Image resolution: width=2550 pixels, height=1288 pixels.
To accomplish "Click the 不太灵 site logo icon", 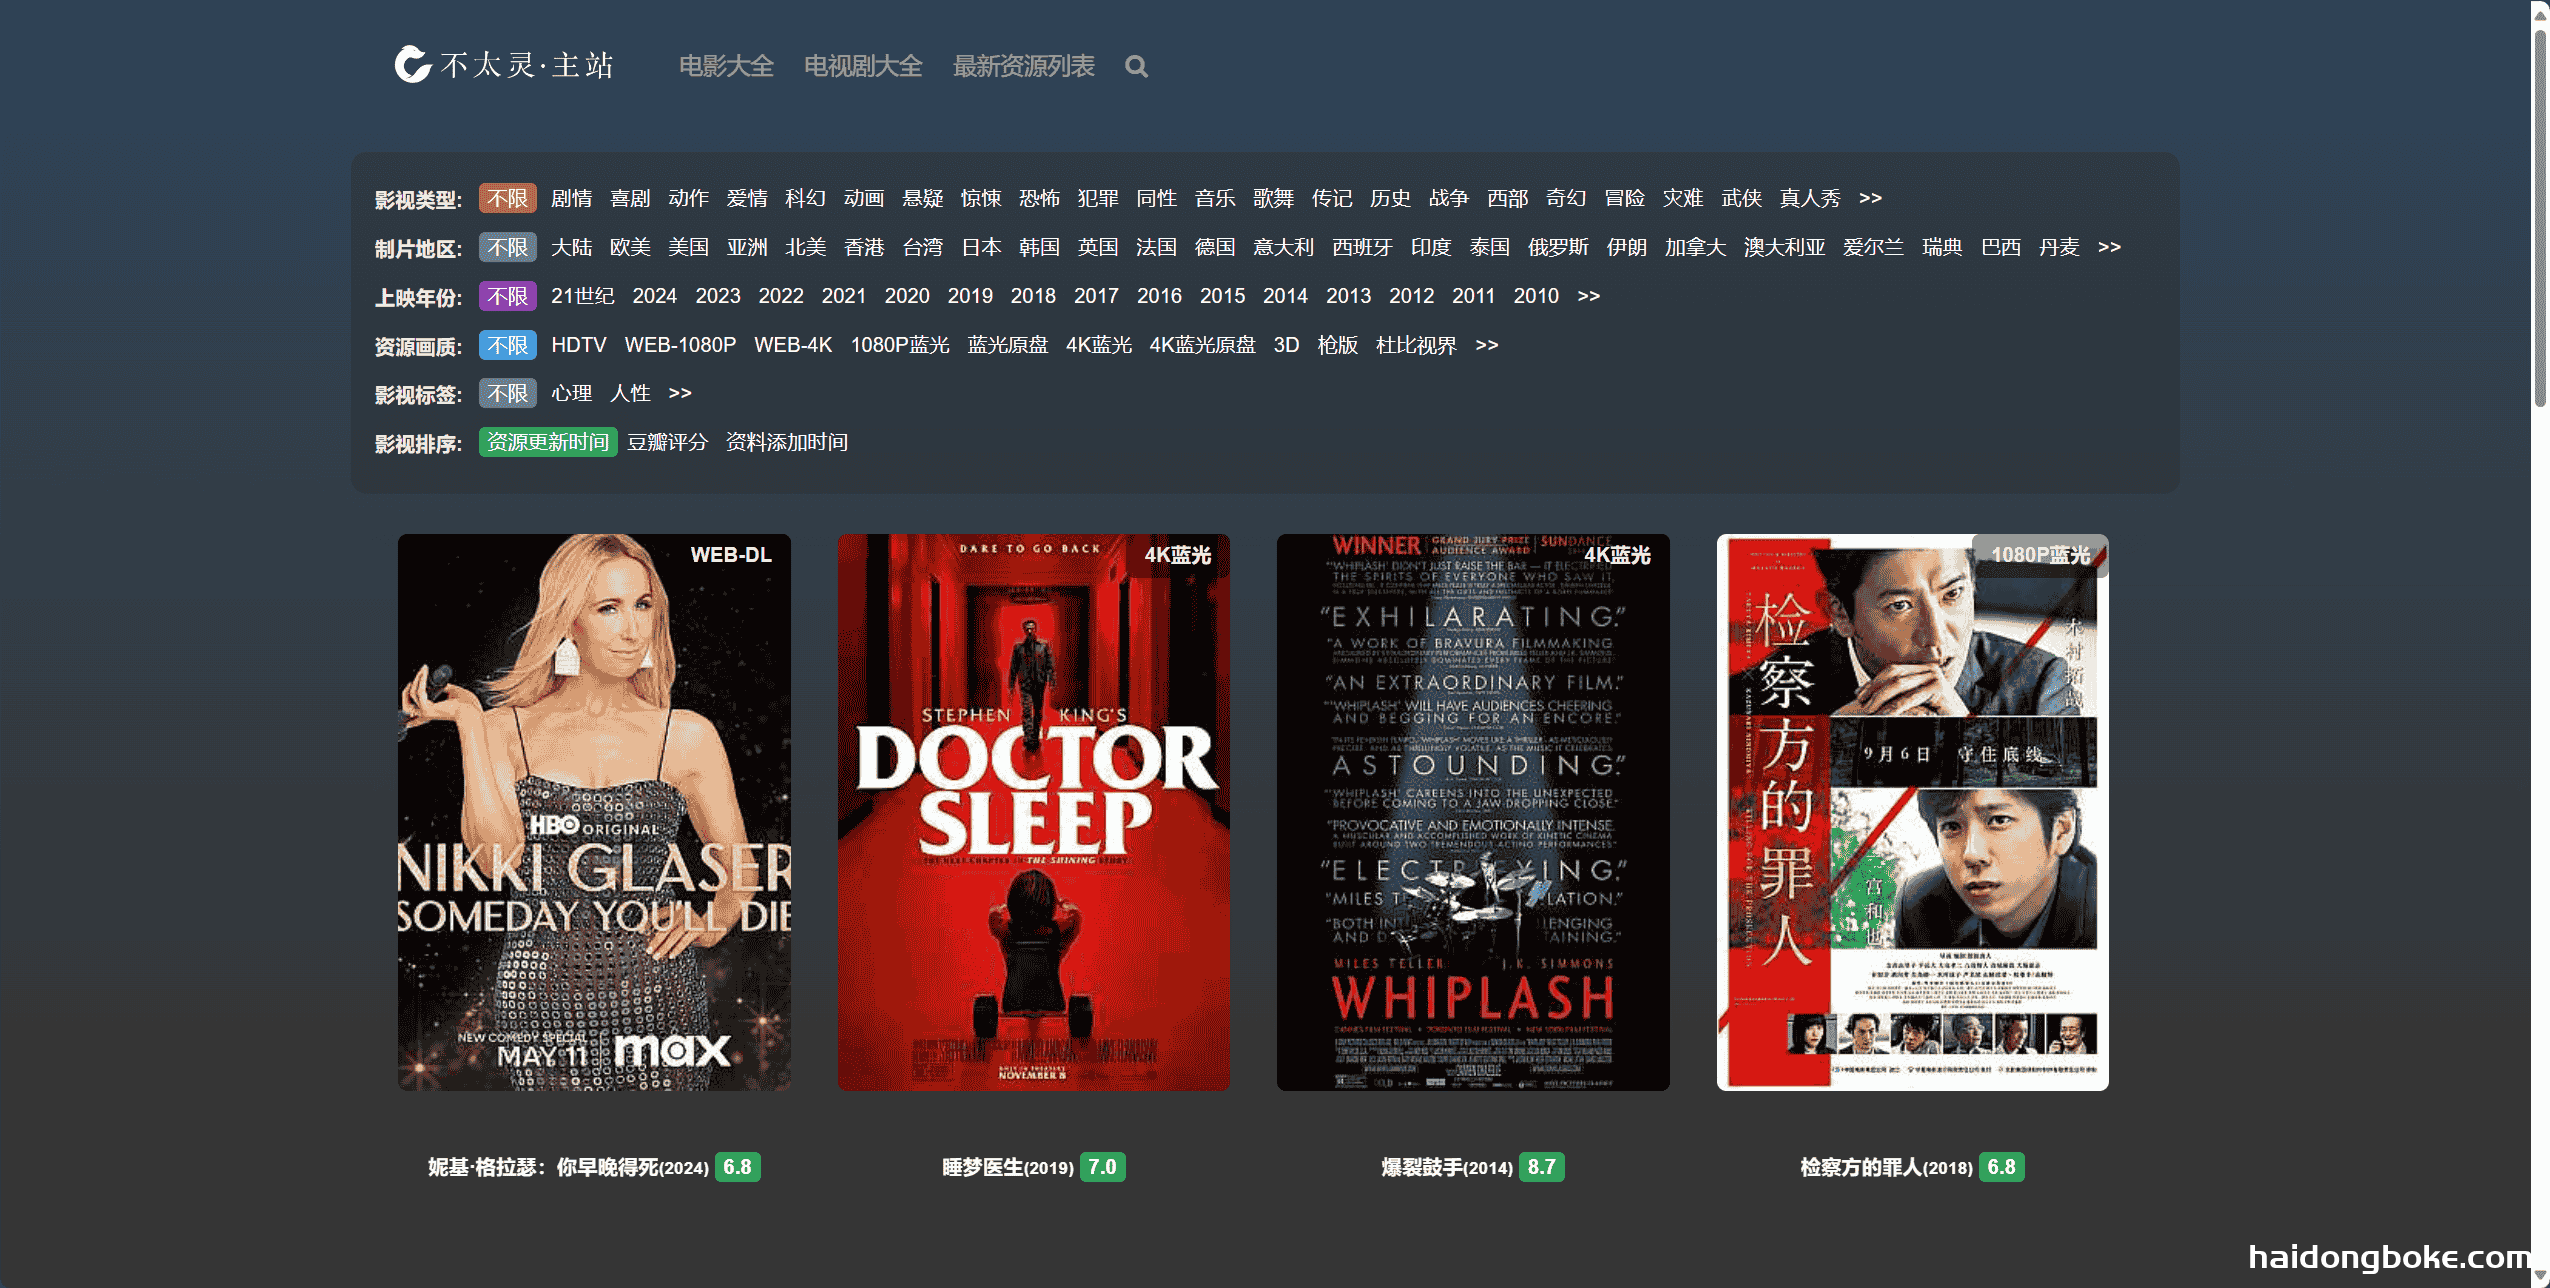I will pos(412,65).
